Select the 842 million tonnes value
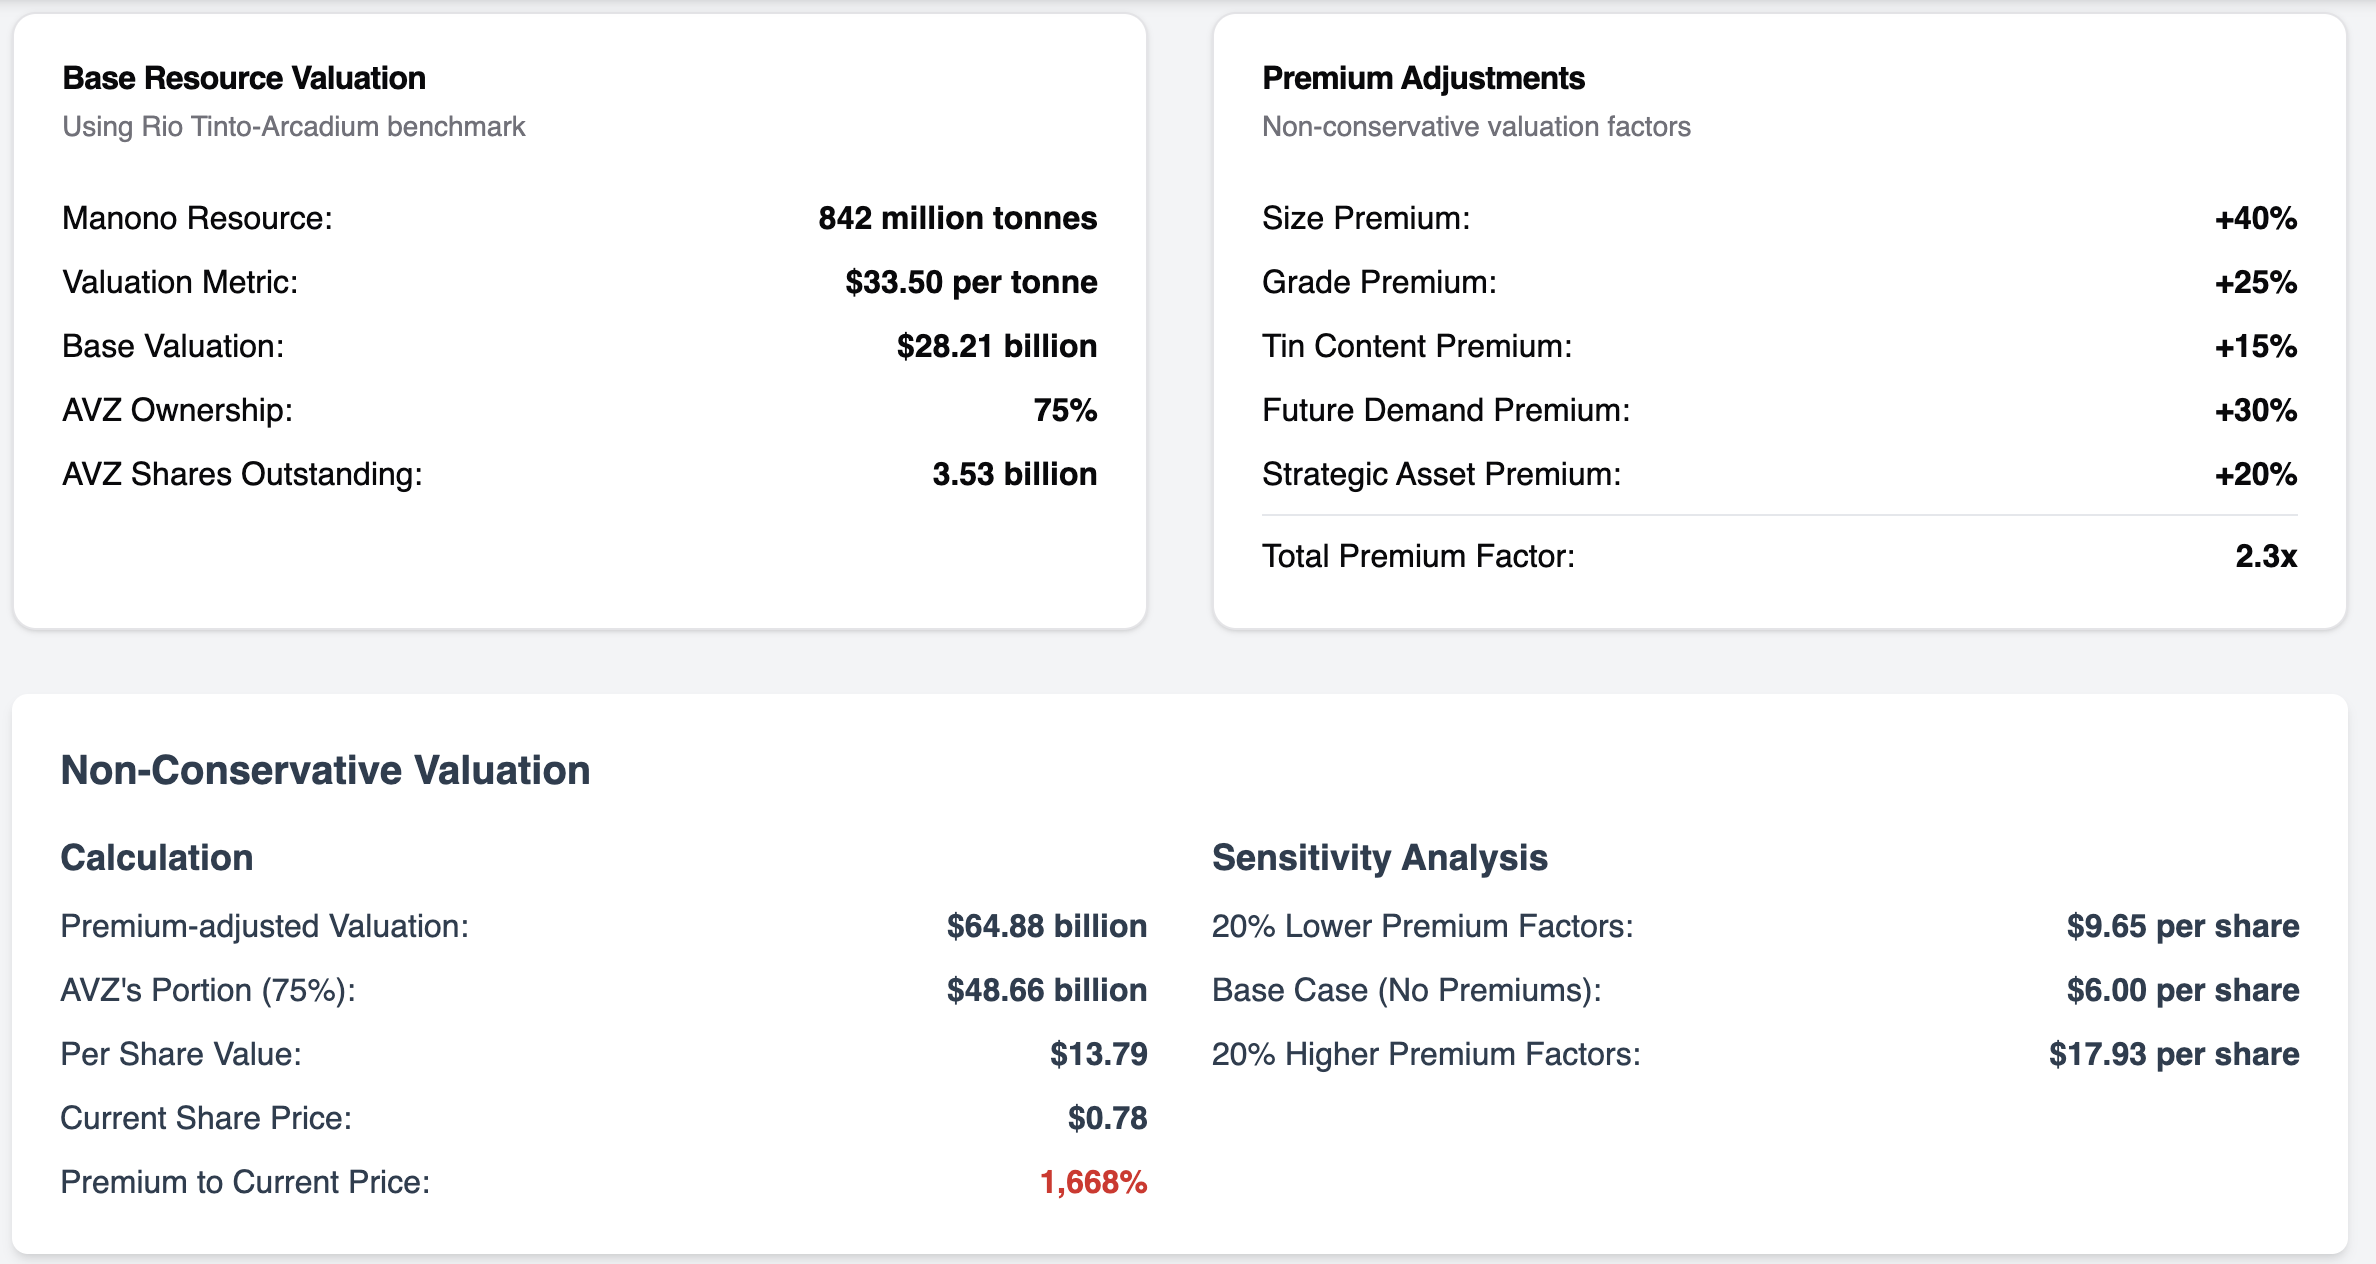Viewport: 2376px width, 1264px height. click(957, 218)
